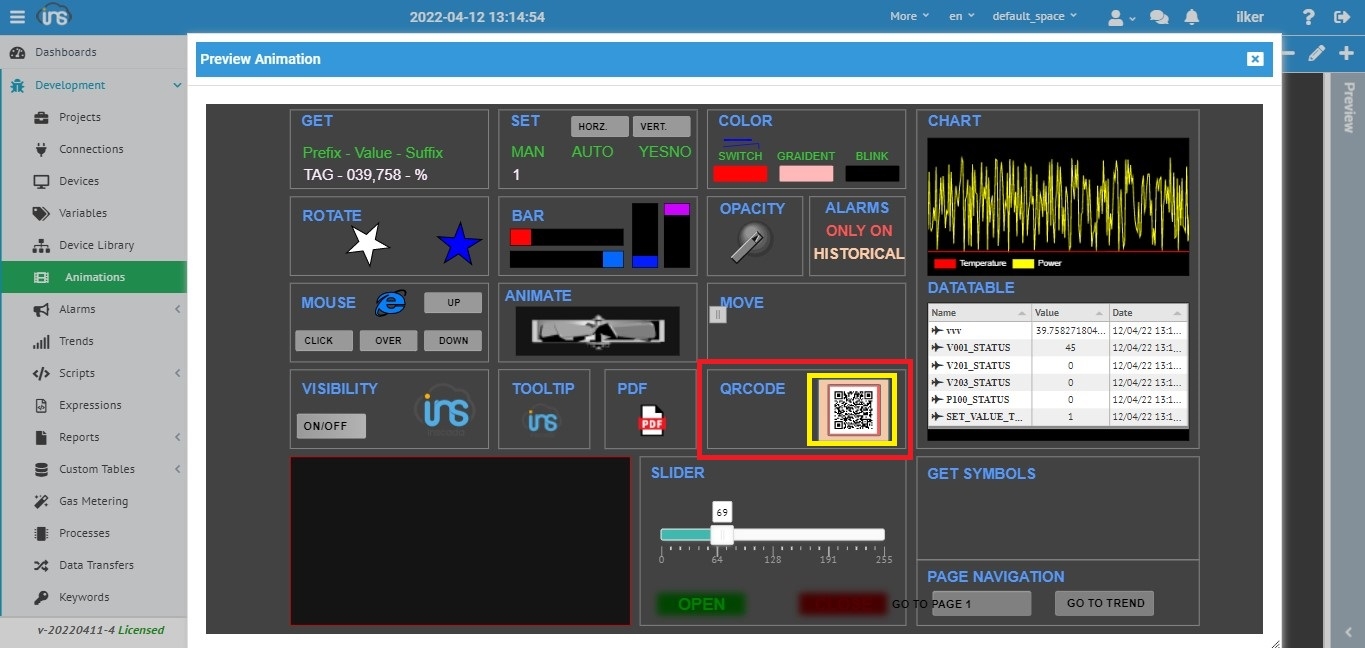This screenshot has width=1365, height=648.
Task: Switch the set orientation to HORZ.
Action: (600, 127)
